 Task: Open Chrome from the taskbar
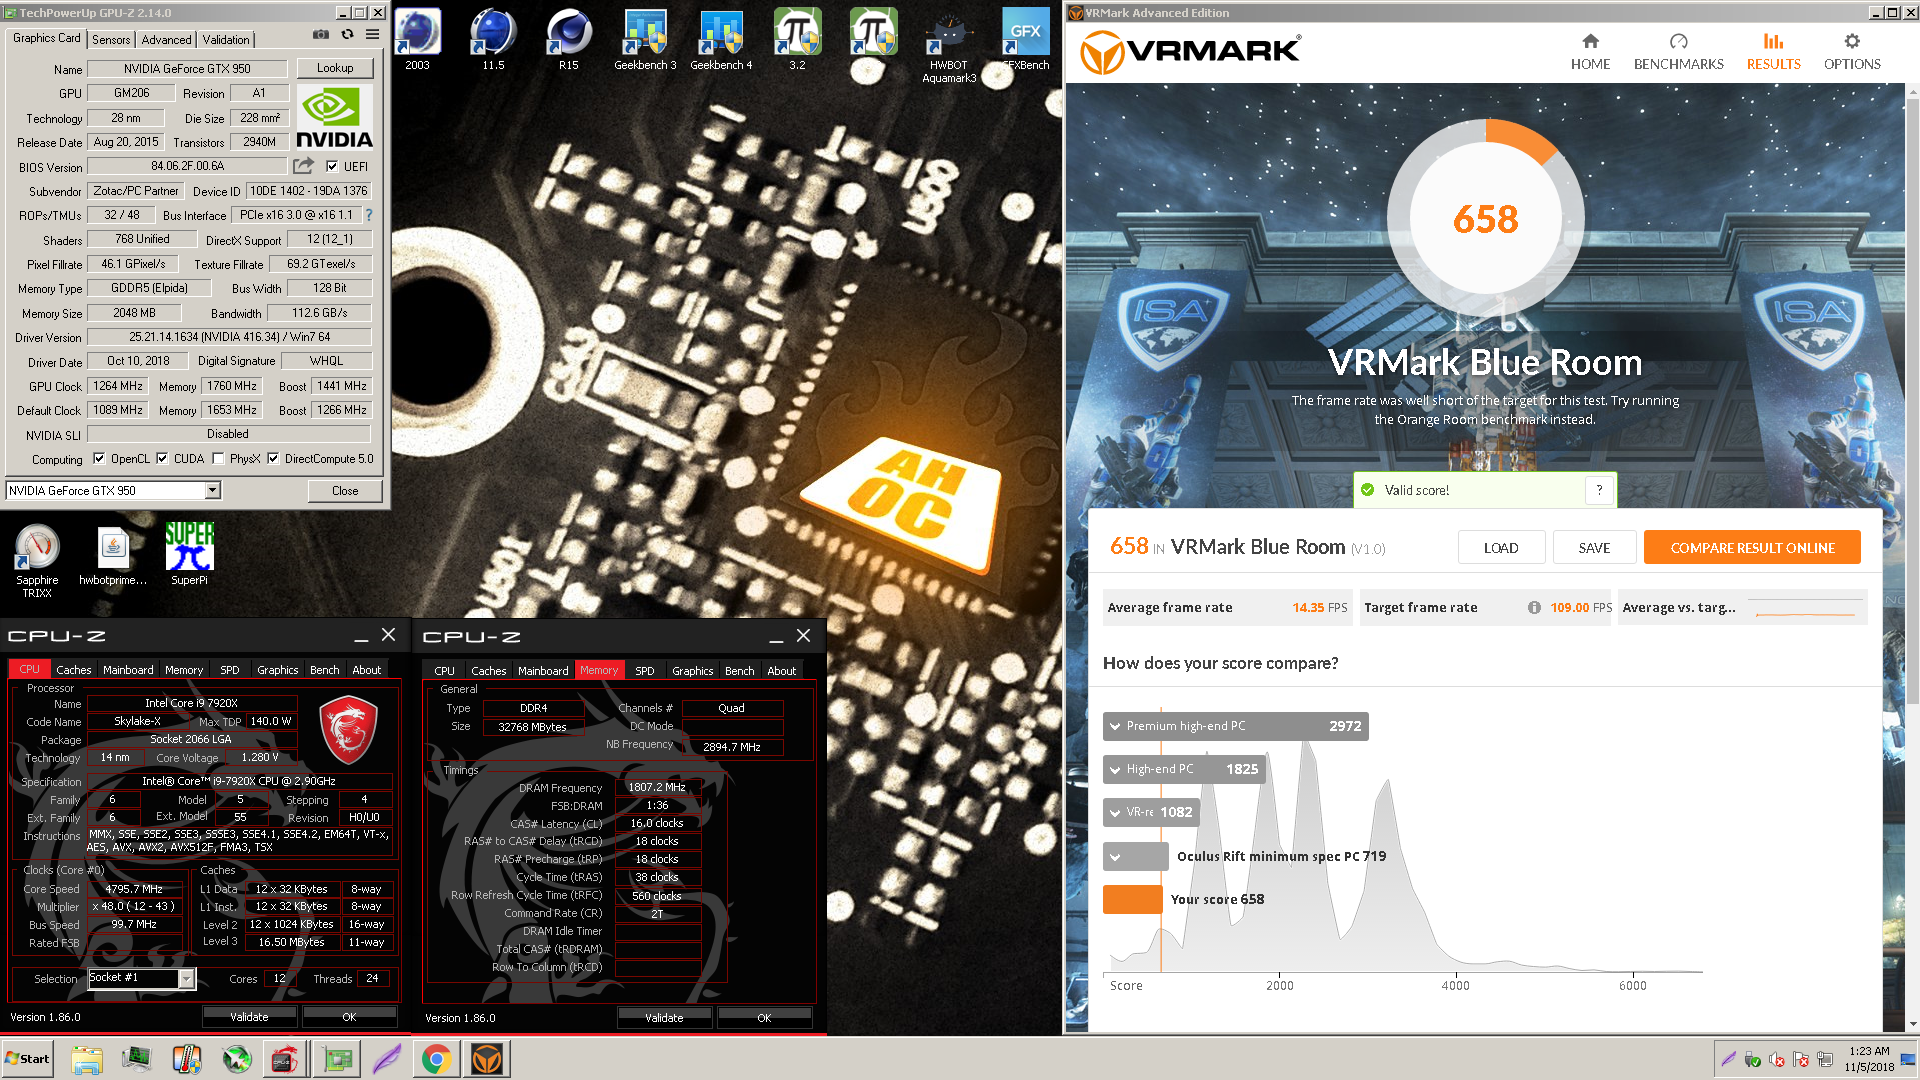click(x=436, y=1059)
